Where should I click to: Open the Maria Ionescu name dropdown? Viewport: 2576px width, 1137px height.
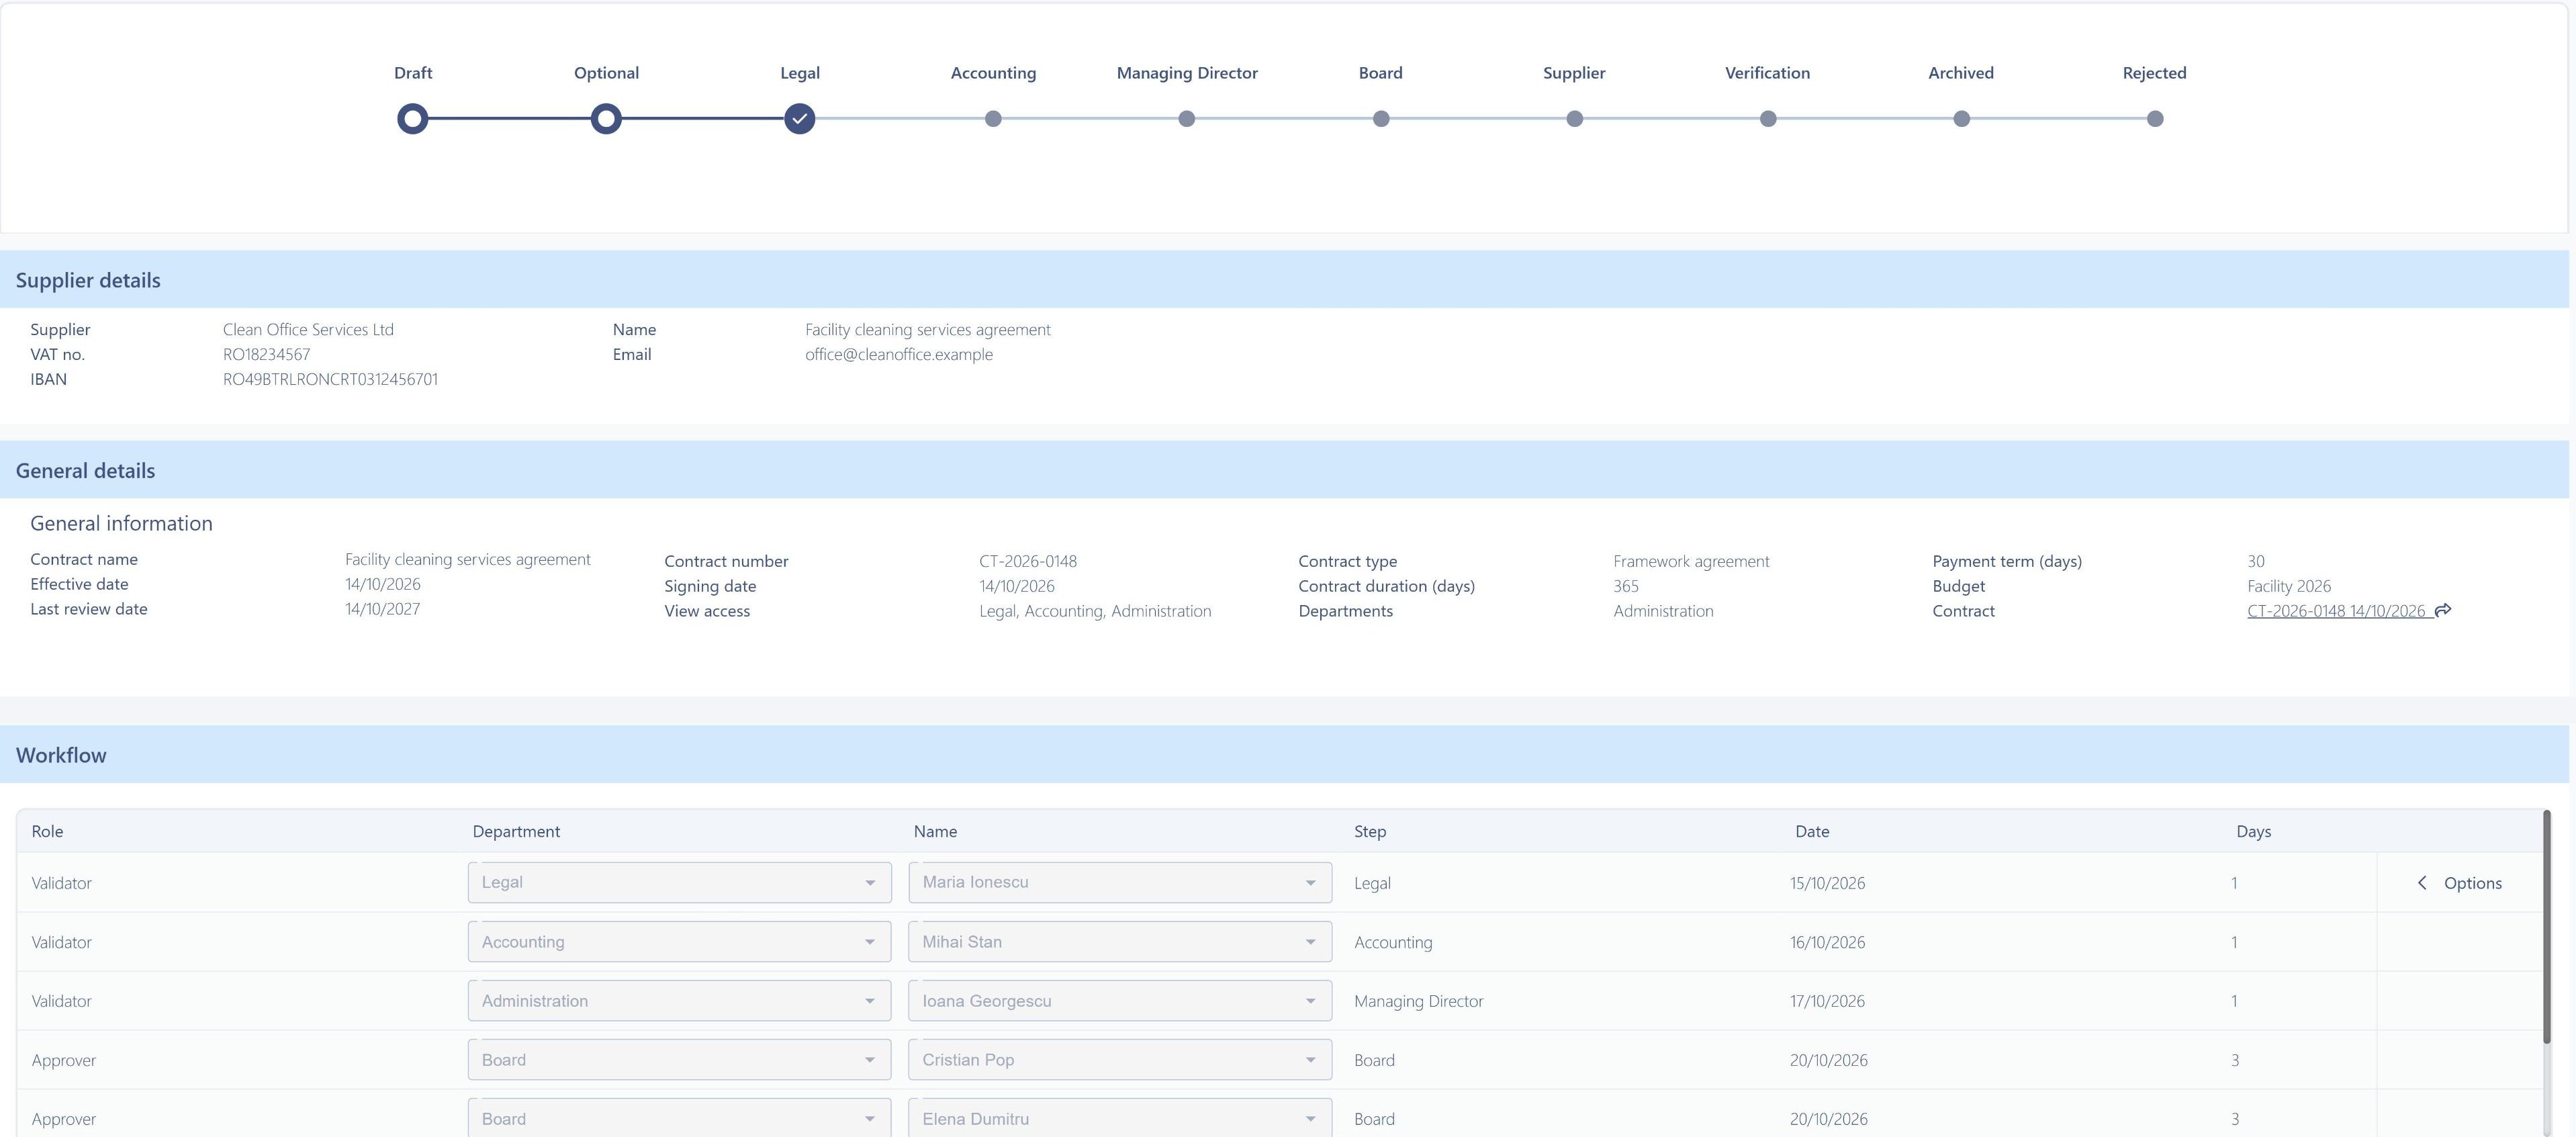click(x=1120, y=883)
